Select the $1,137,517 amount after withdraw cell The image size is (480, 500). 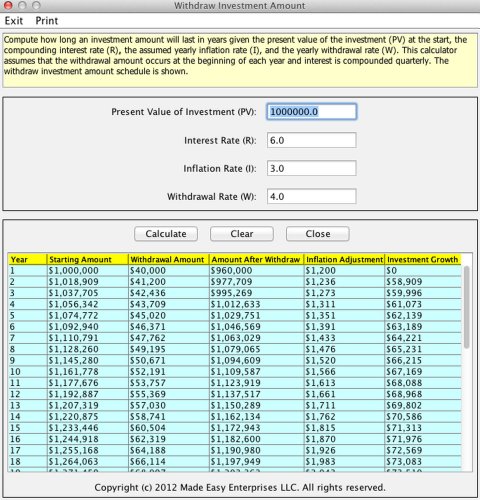tap(257, 394)
